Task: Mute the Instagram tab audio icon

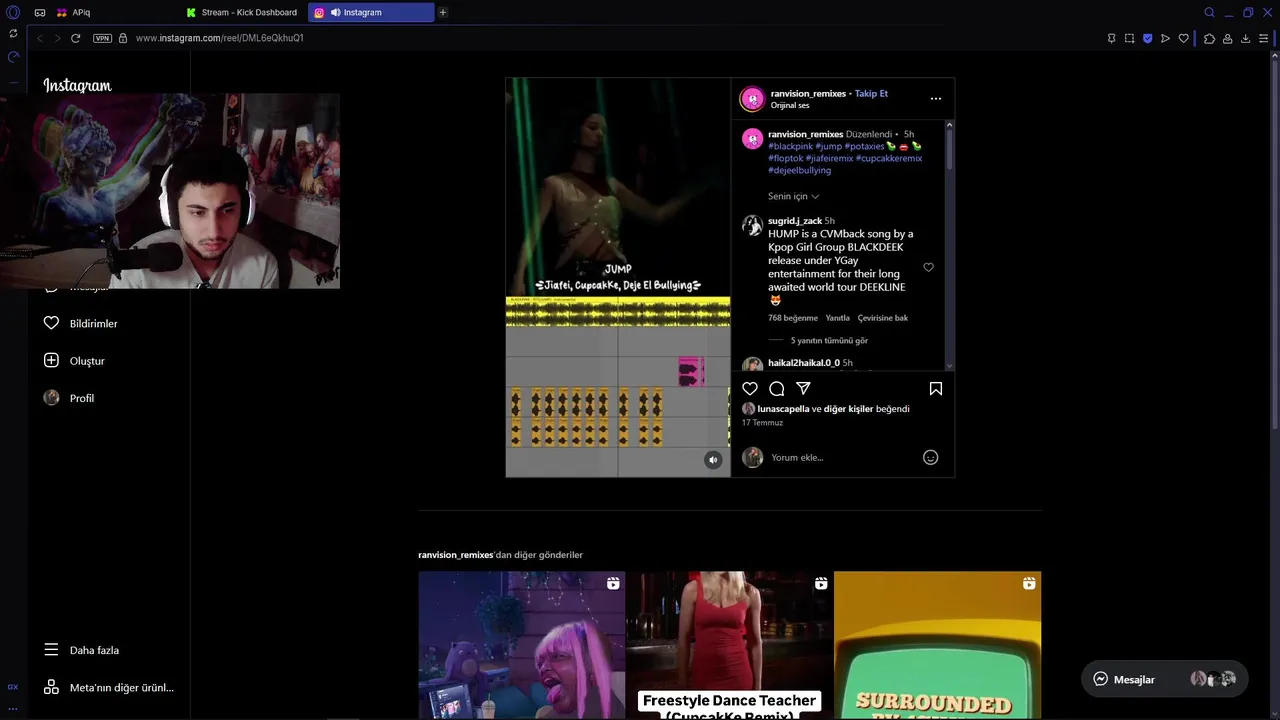Action: click(335, 12)
